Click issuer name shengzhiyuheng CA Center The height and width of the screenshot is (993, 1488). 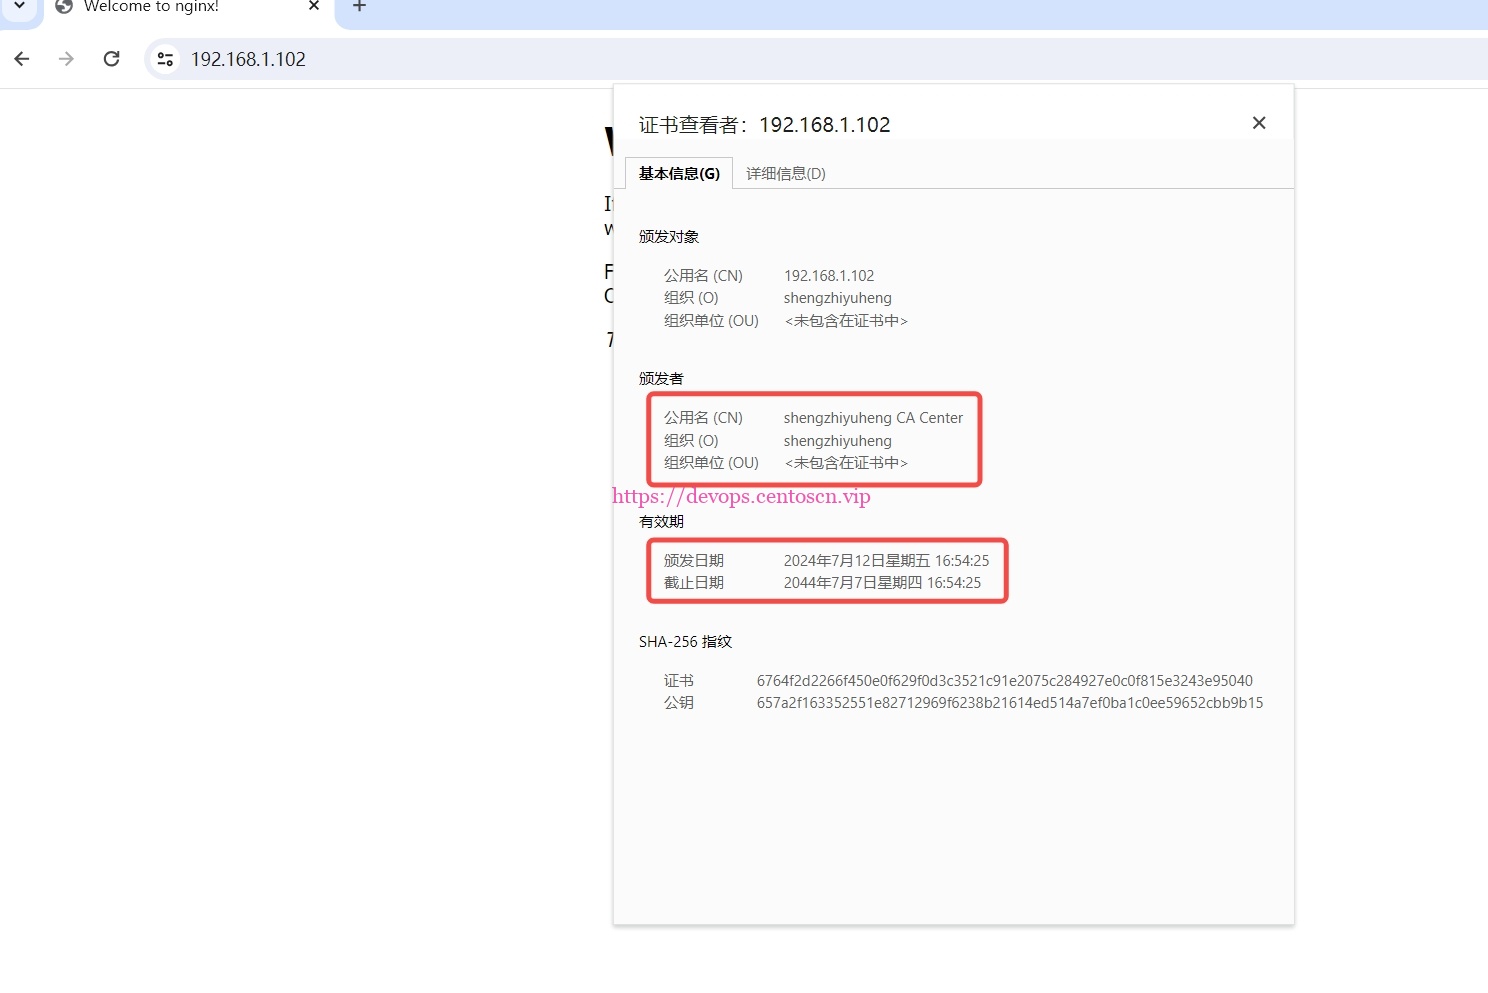tap(873, 418)
